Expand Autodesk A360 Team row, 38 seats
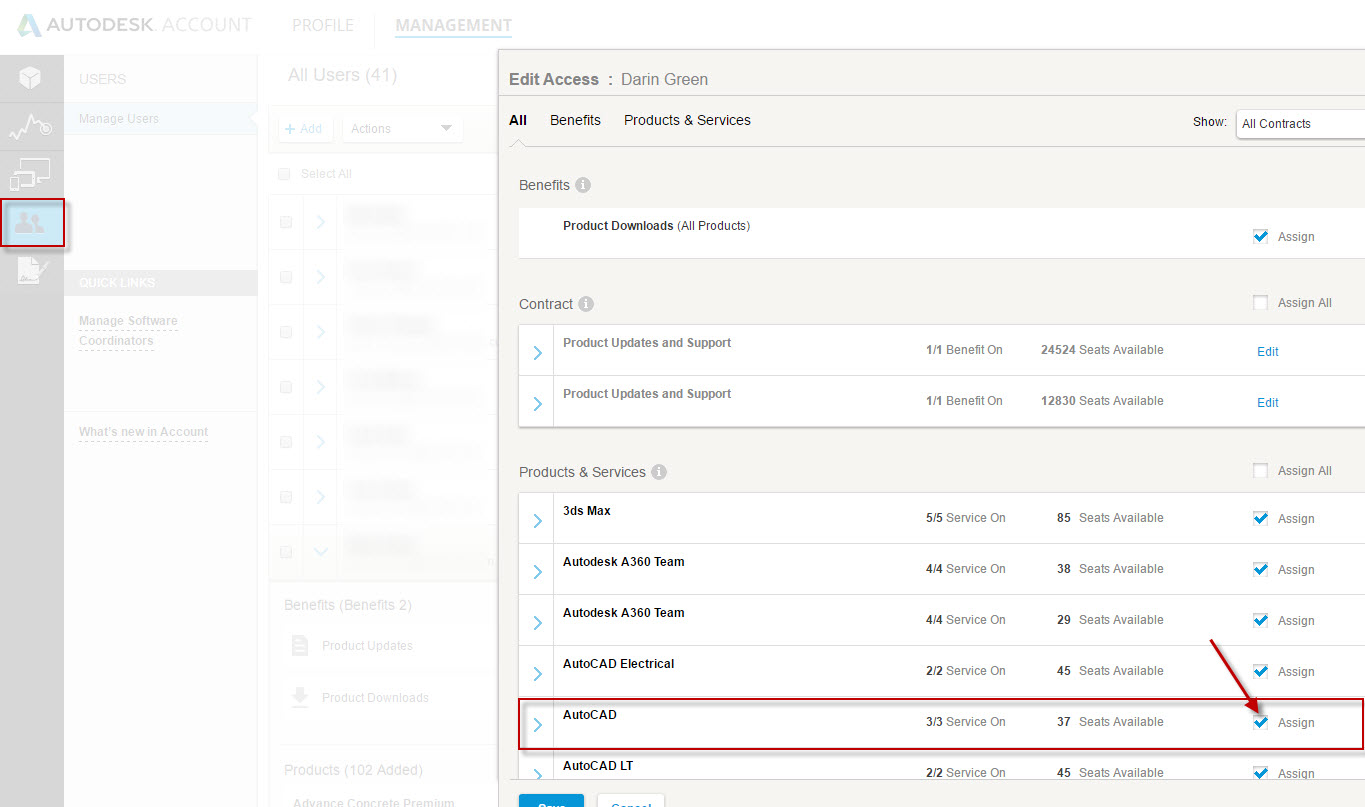This screenshot has width=1365, height=807. [x=537, y=571]
